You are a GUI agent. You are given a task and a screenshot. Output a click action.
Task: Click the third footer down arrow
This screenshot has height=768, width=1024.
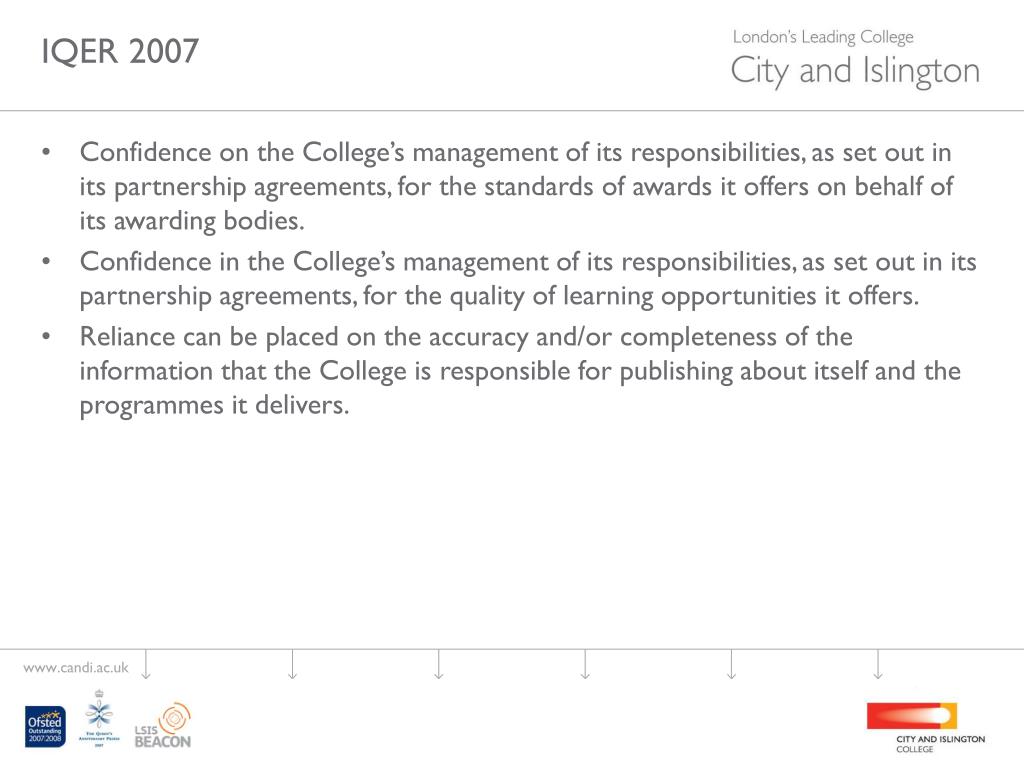(x=439, y=665)
